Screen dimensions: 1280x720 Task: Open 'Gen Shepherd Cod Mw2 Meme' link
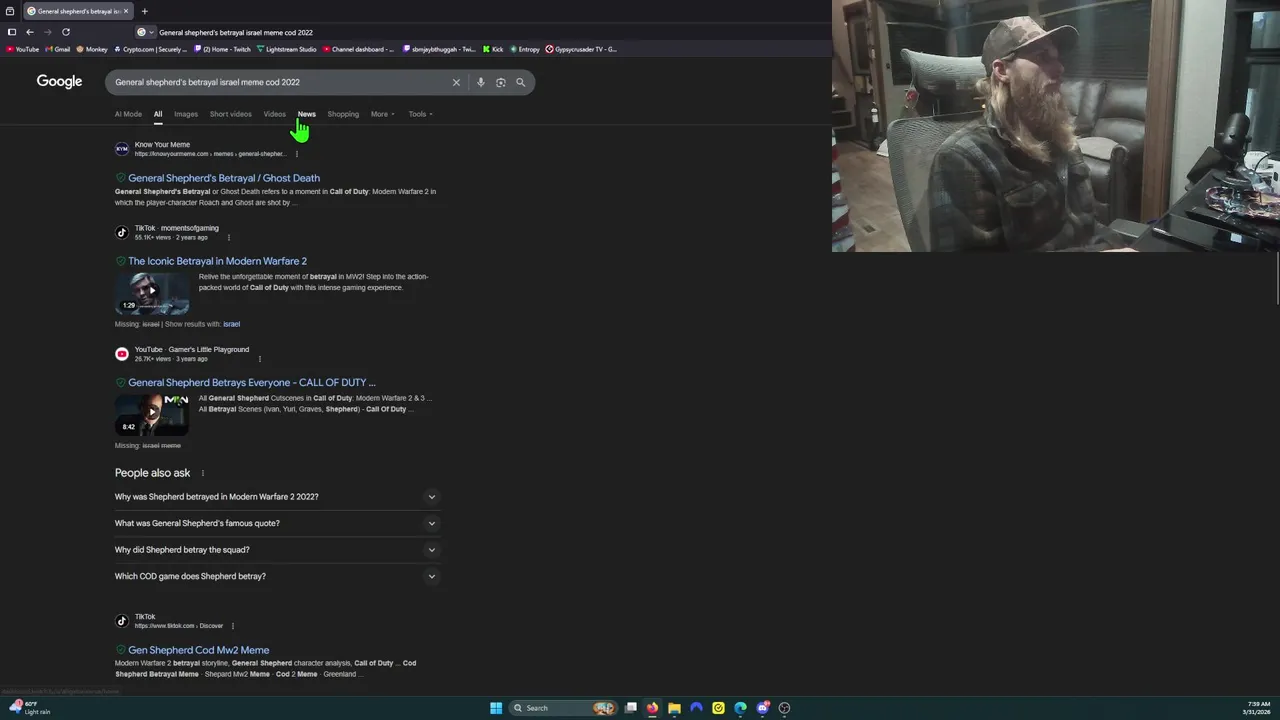[x=198, y=650]
